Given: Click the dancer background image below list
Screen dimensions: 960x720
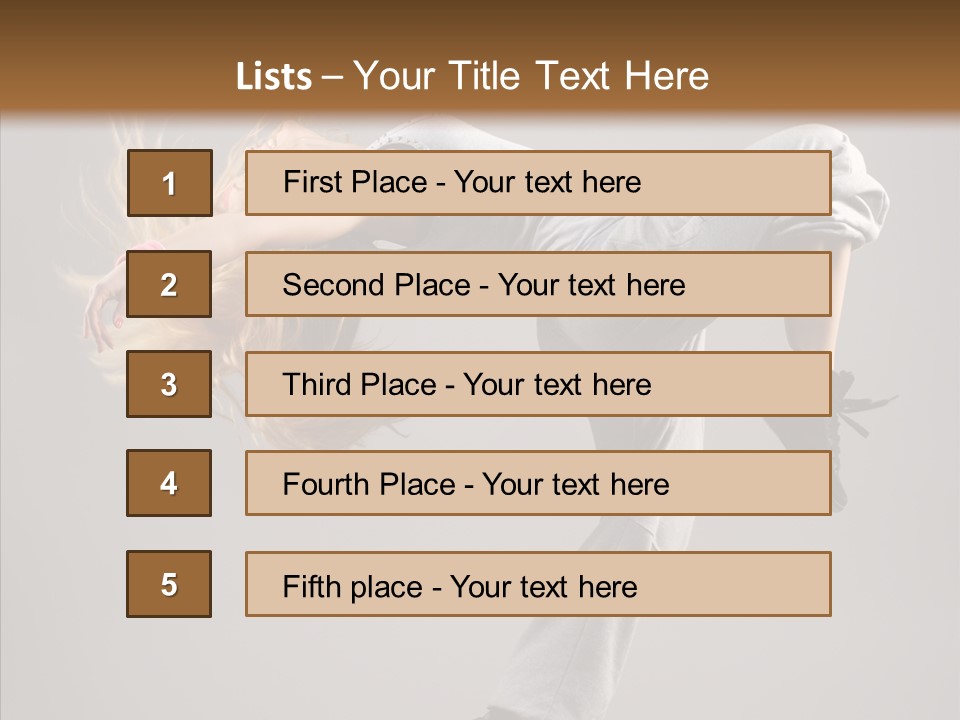Looking at the screenshot, I should pyautogui.click(x=480, y=670).
